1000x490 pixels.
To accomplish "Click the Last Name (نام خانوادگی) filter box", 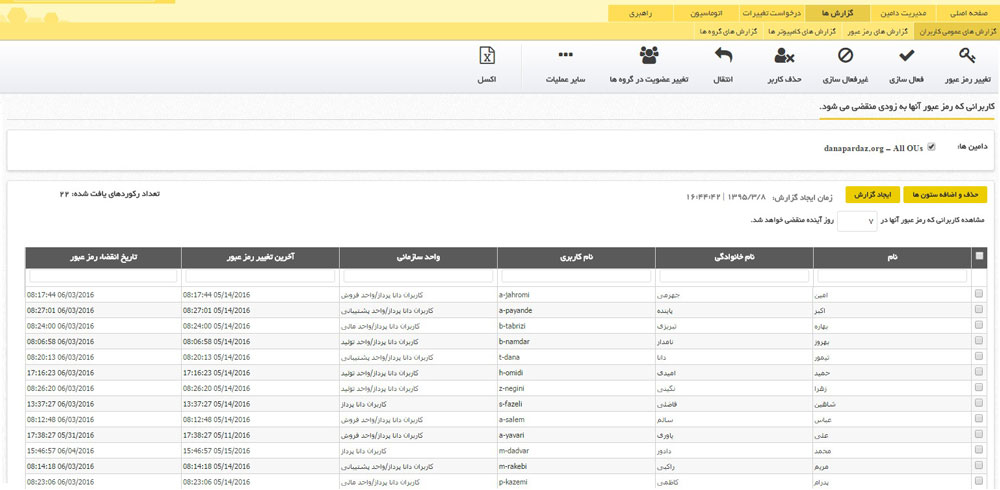I will [734, 276].
